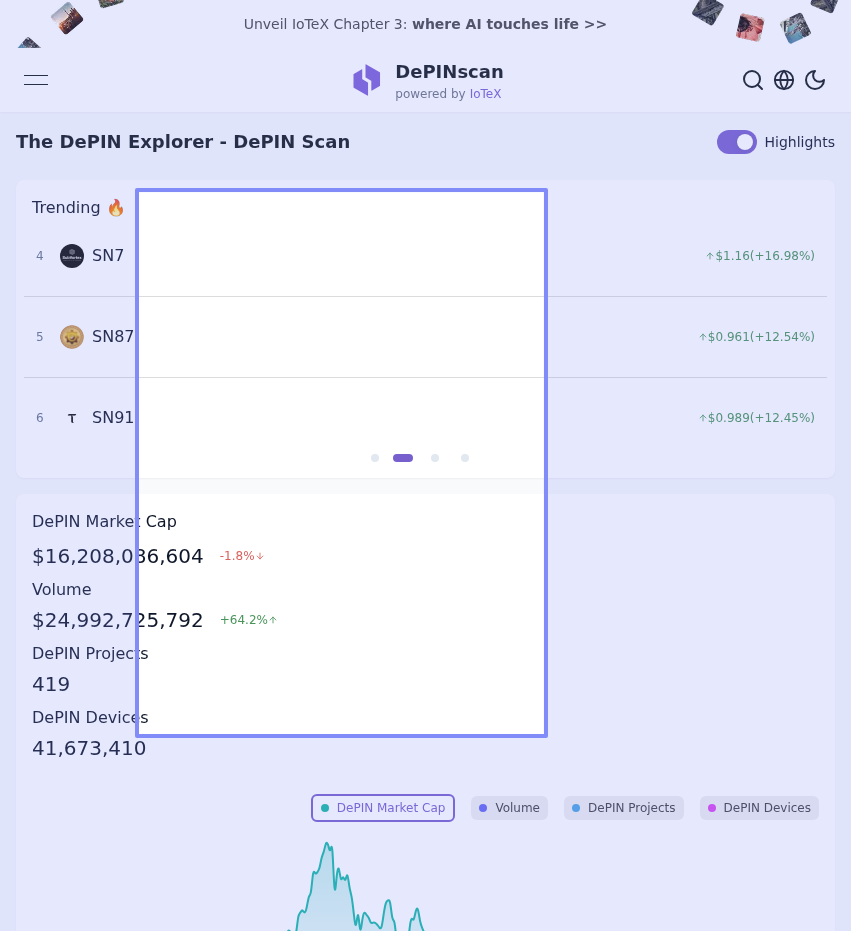Click the DePINscan logo icon
This screenshot has width=851, height=931.
[367, 80]
